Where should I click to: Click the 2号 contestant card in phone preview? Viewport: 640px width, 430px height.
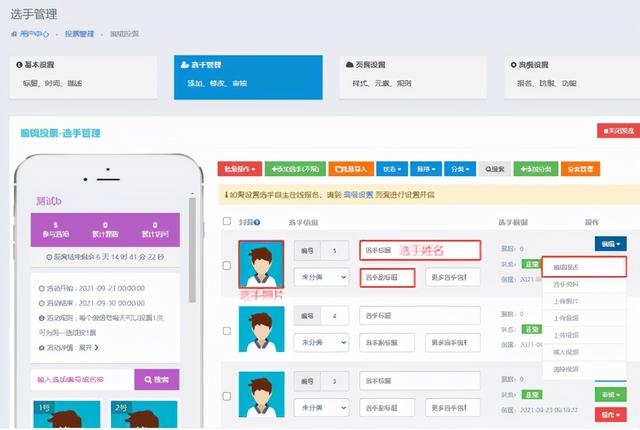pyautogui.click(x=144, y=414)
